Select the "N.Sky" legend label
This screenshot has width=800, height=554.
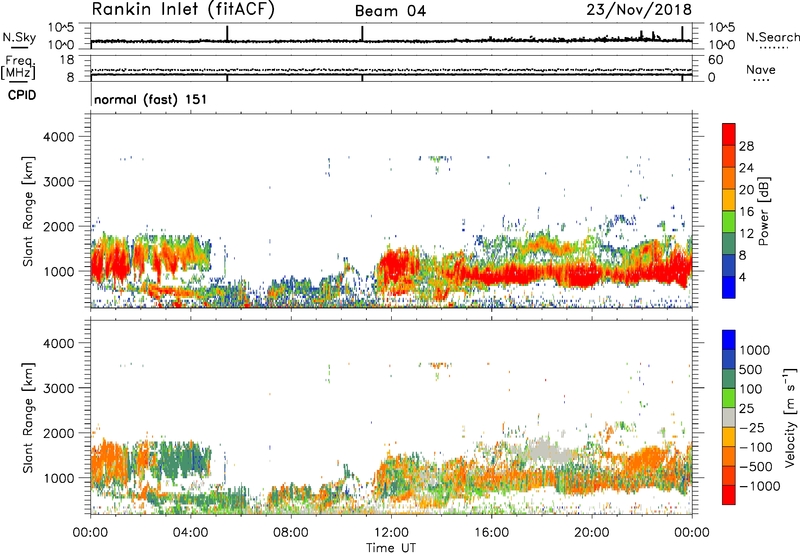point(19,37)
